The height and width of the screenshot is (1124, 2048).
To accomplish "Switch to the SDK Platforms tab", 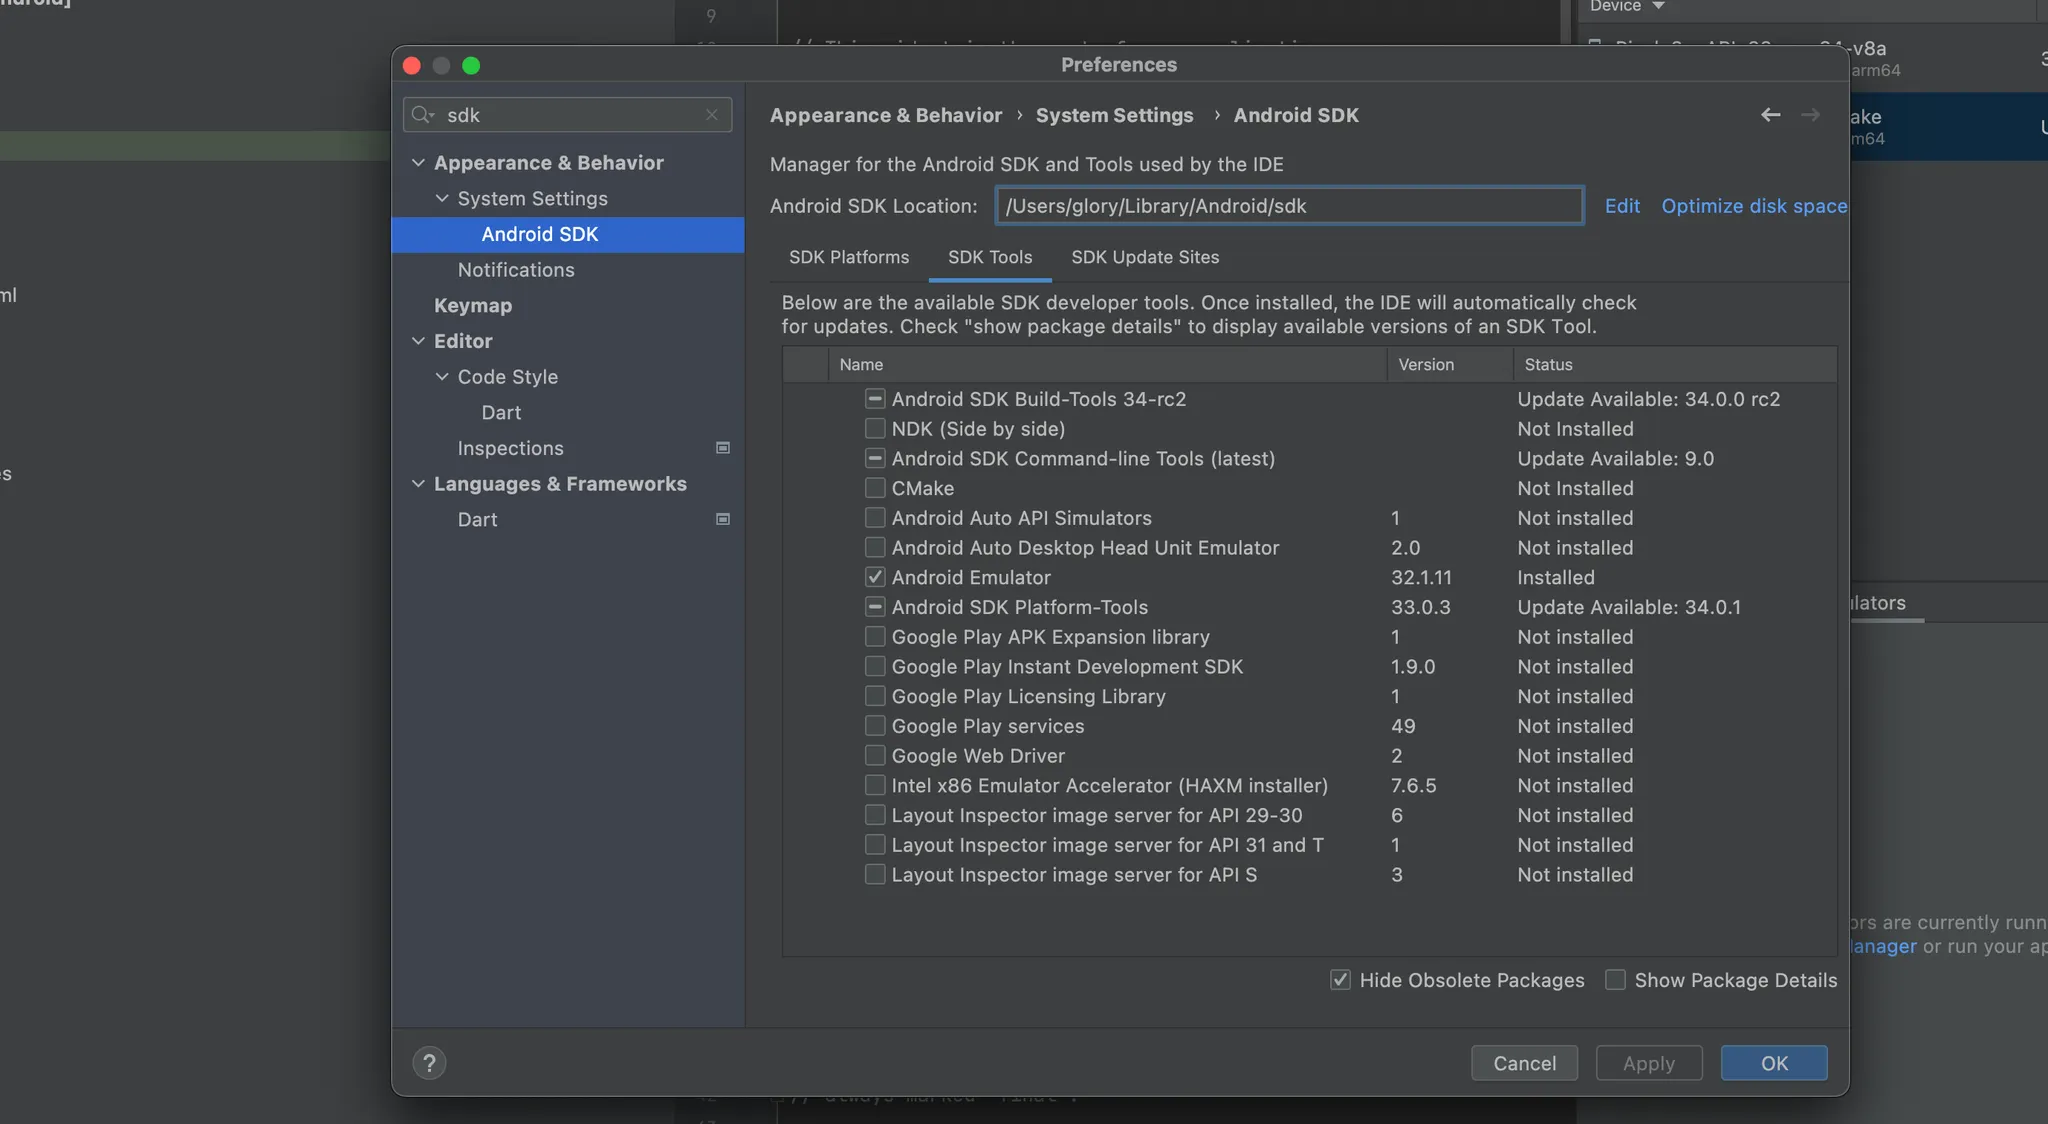I will (x=849, y=257).
